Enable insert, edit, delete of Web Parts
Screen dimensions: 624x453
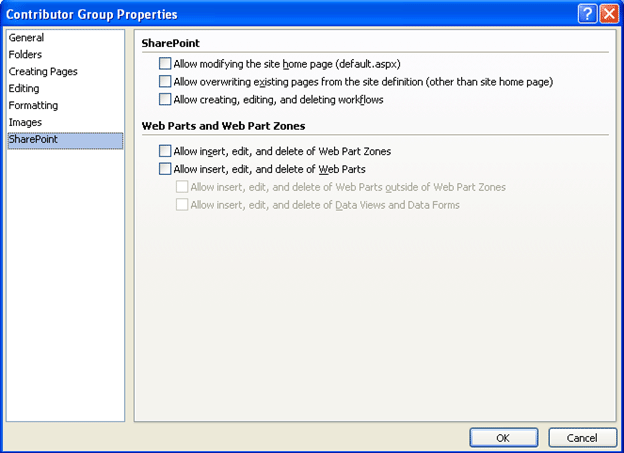[x=165, y=169]
